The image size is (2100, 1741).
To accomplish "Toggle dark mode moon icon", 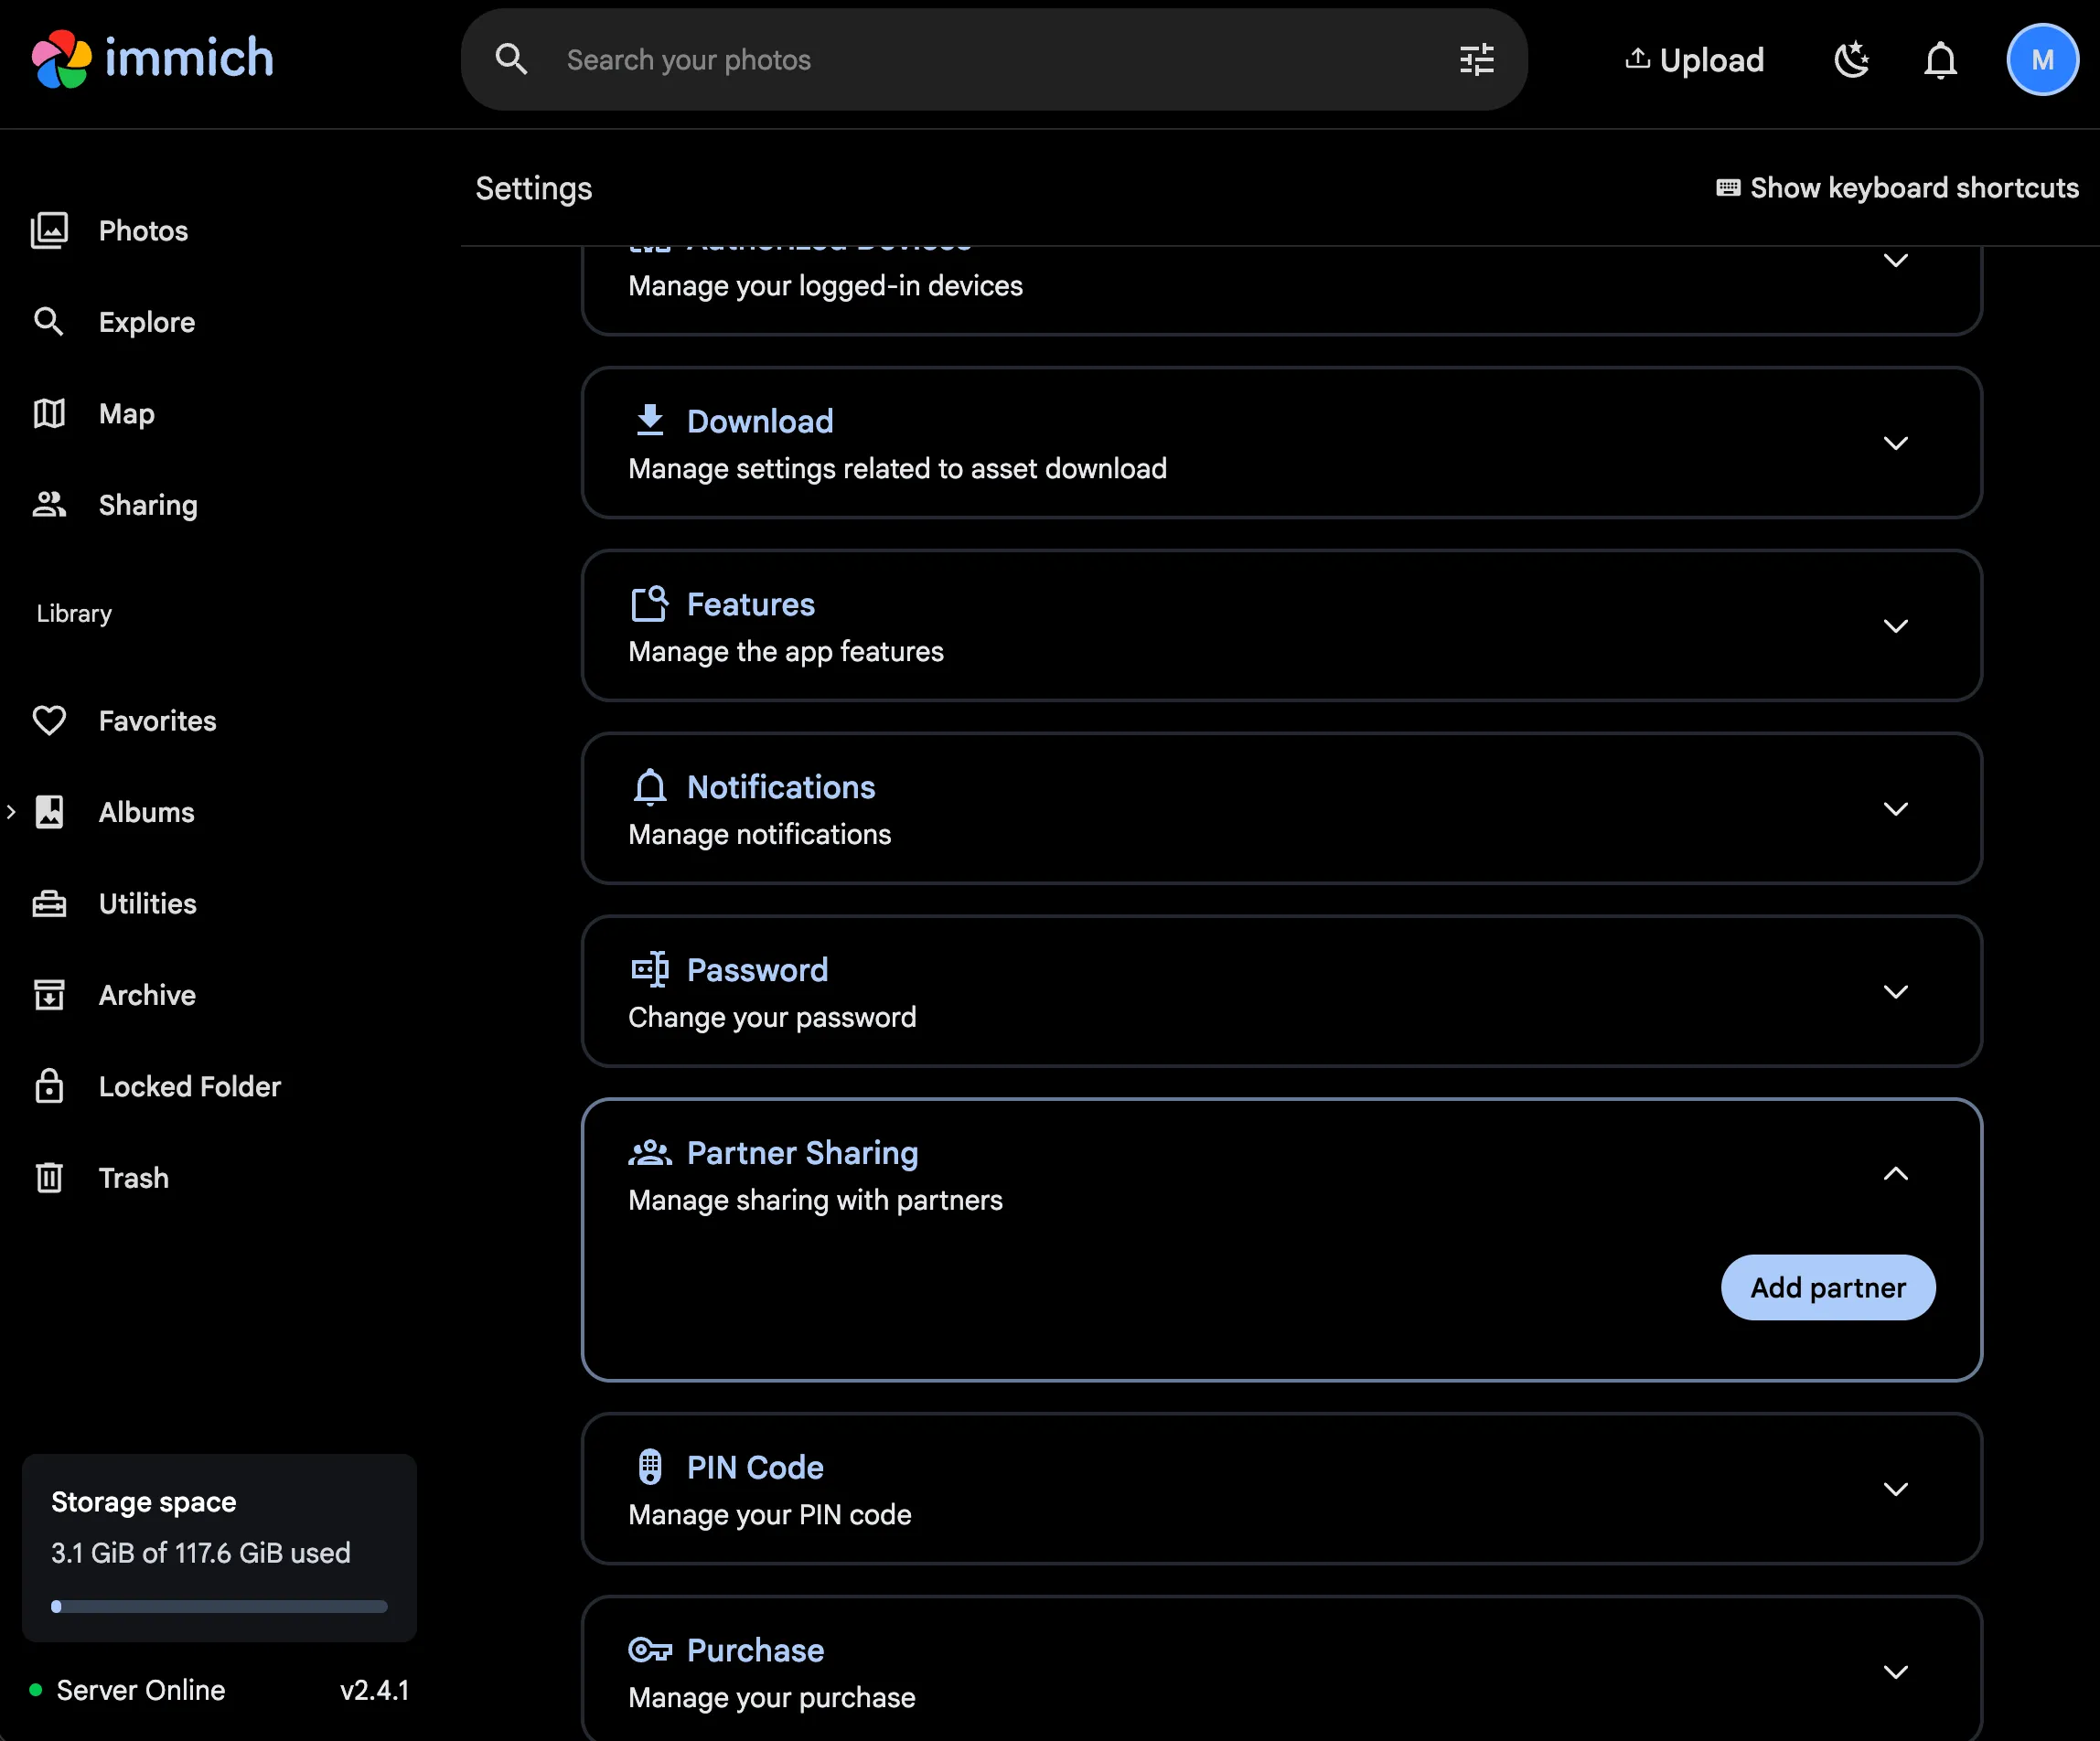I will 1852,60.
